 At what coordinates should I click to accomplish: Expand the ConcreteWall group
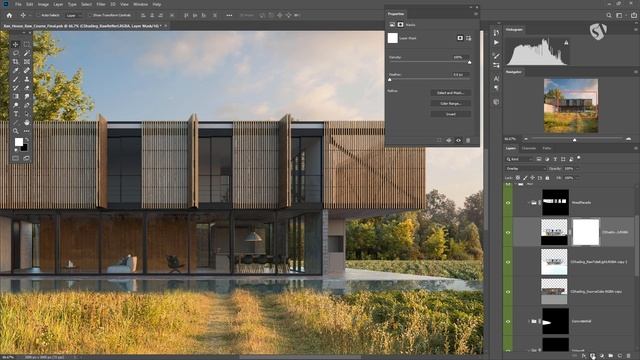(529, 322)
